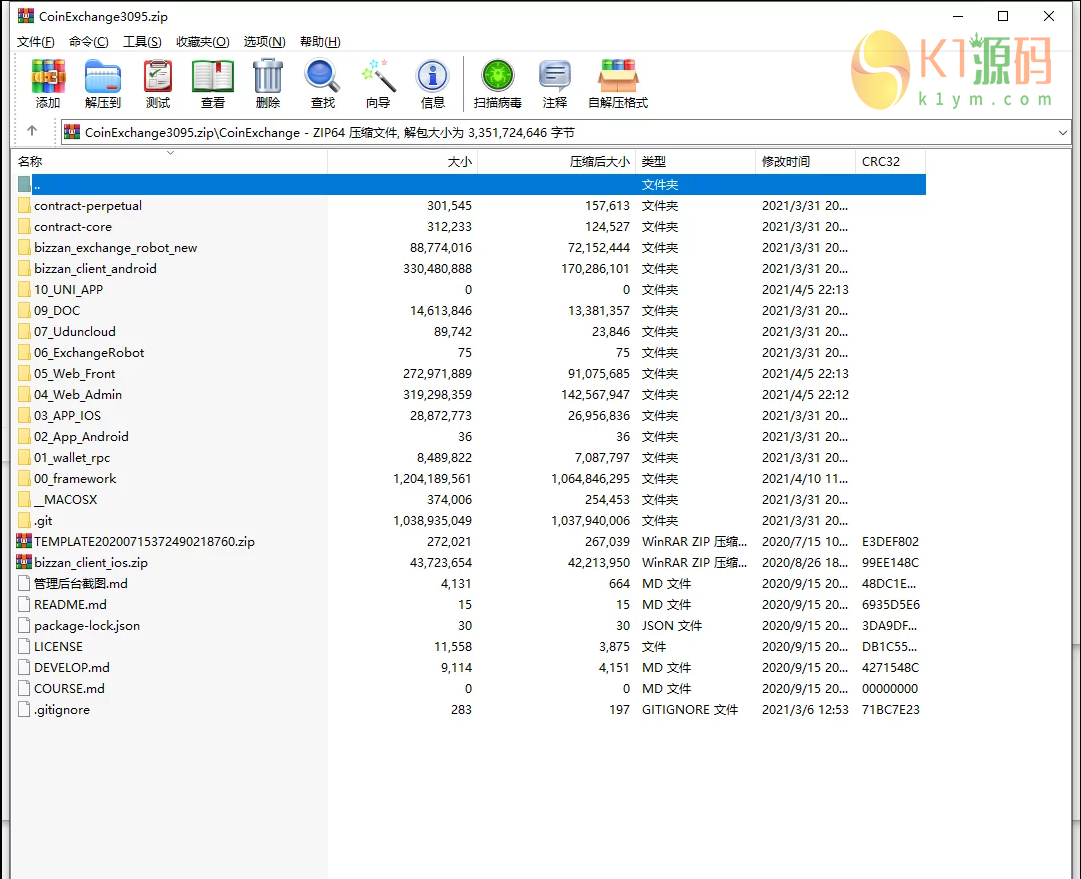Open the 收藏夹(O) menu
Image resolution: width=1081 pixels, height=879 pixels.
202,42
